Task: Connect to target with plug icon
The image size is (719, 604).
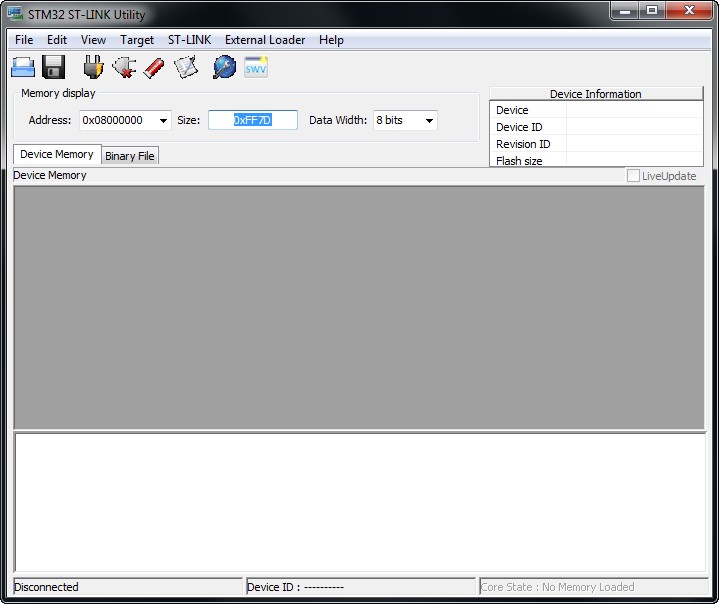Action: tap(94, 67)
